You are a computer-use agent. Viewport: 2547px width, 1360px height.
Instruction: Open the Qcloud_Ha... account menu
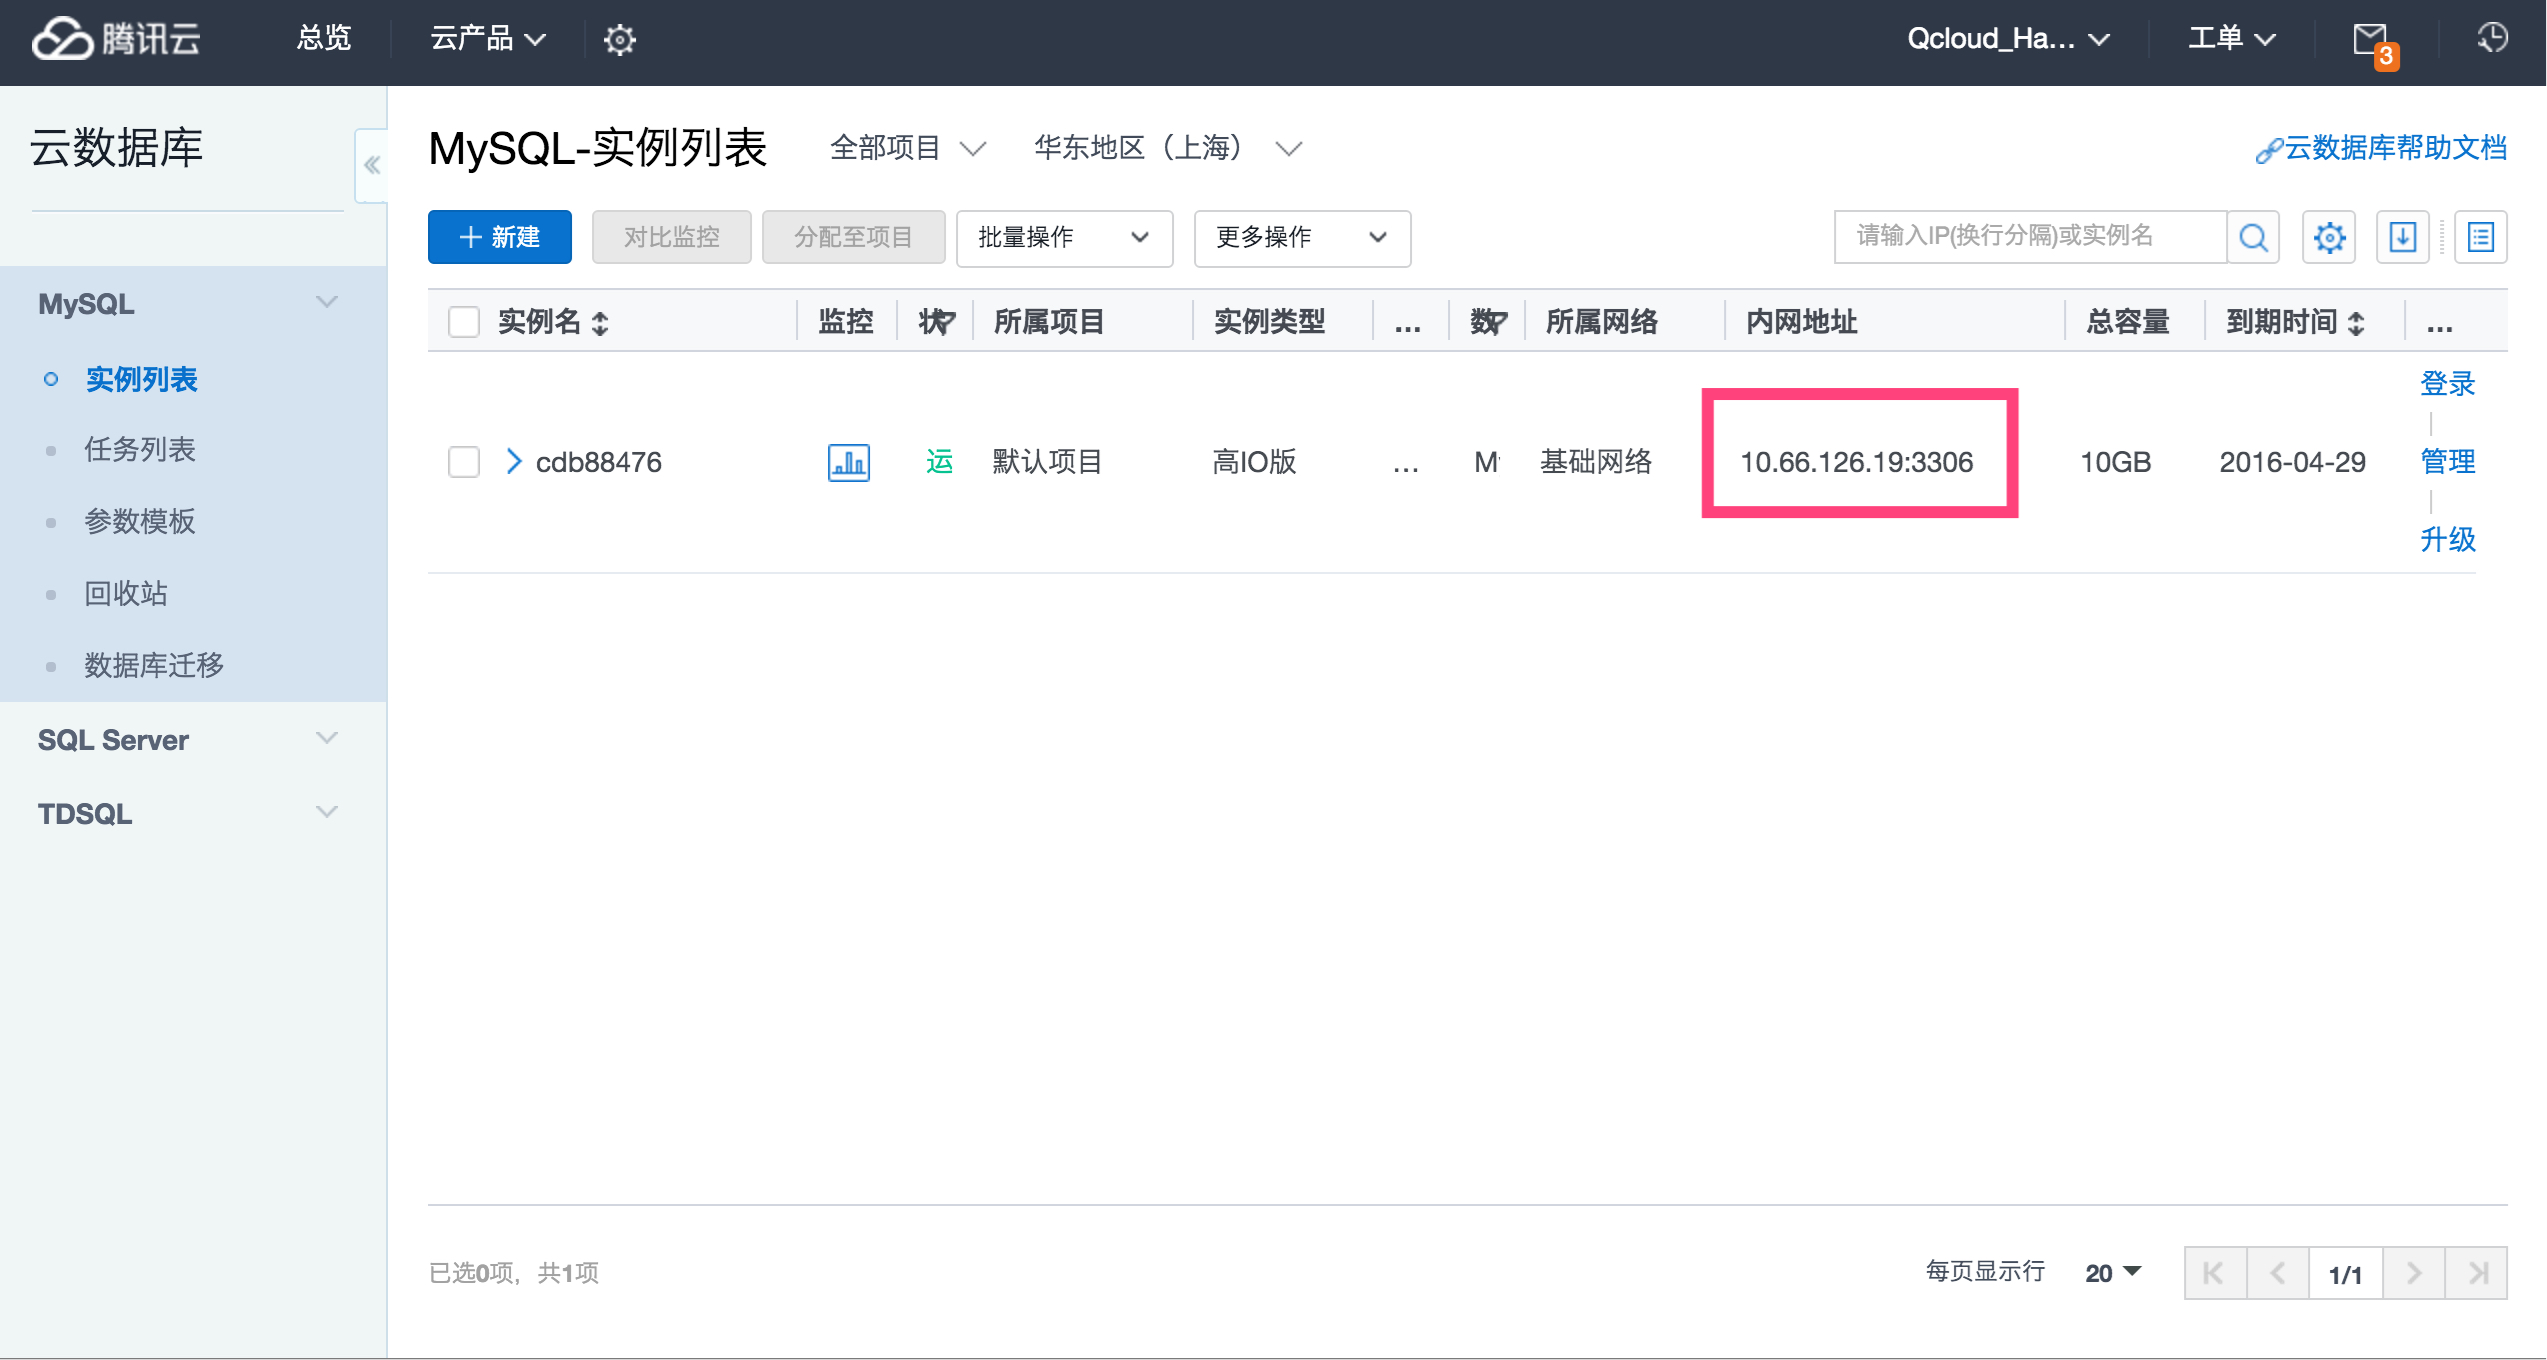[2008, 39]
